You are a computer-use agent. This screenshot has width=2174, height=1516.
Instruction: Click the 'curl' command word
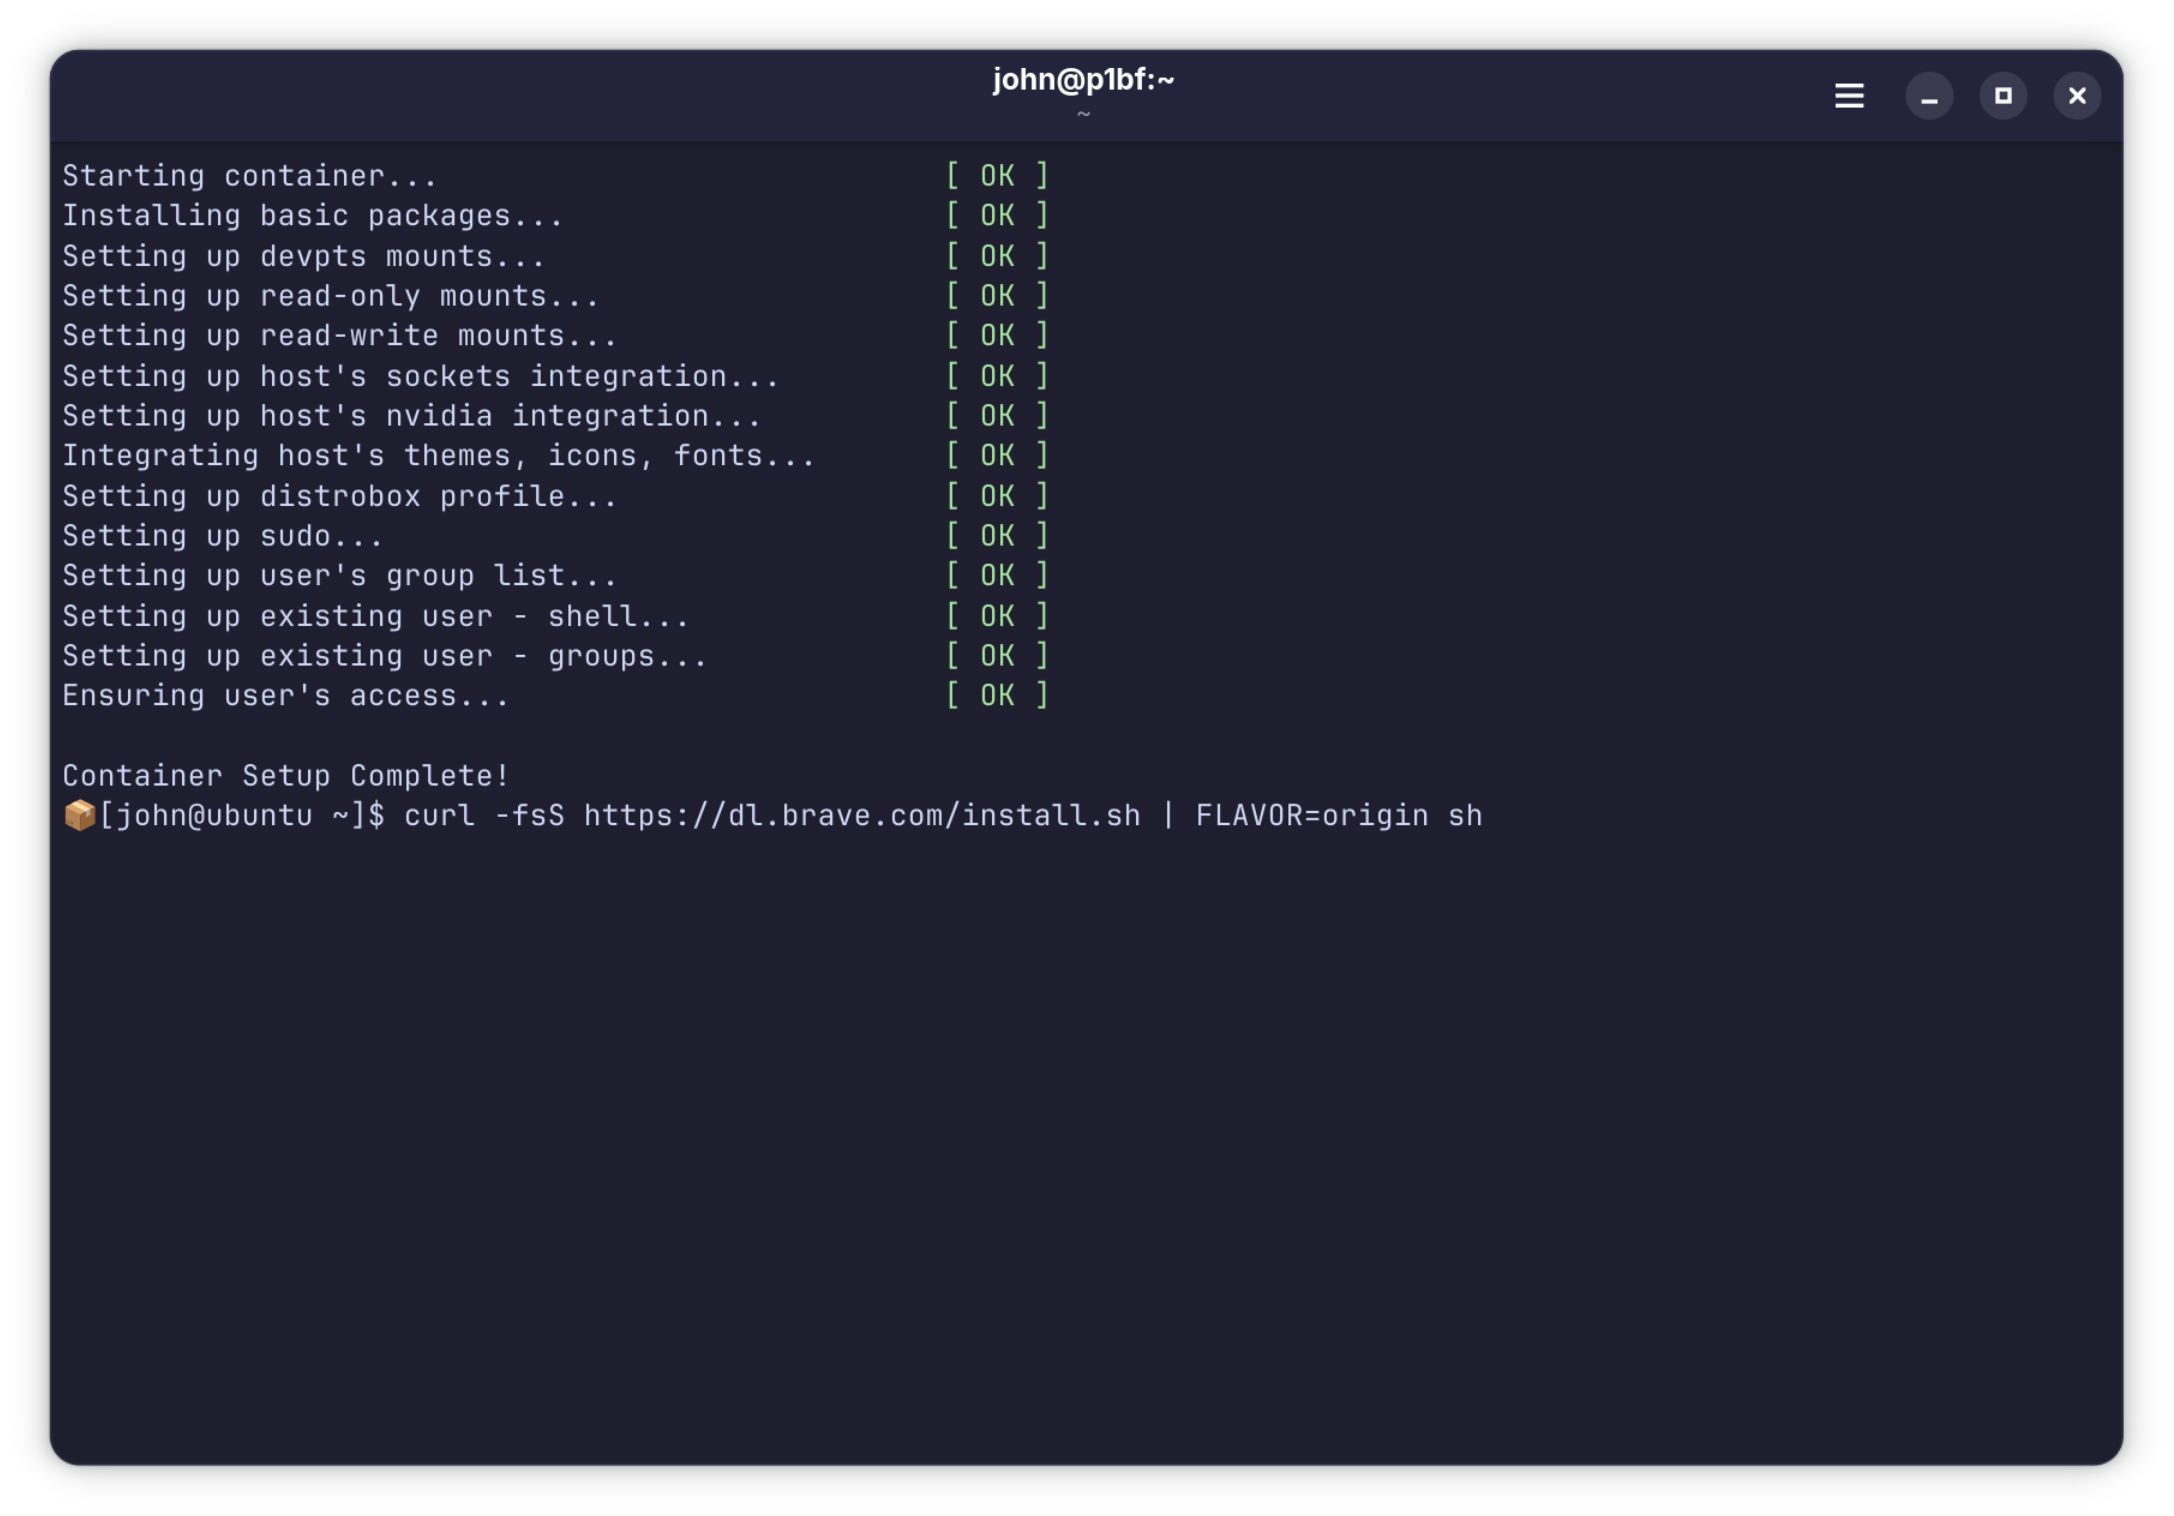pos(440,816)
